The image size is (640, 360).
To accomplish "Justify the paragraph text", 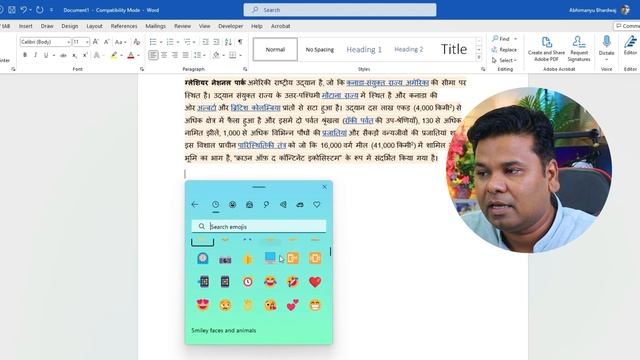I will tap(186, 55).
